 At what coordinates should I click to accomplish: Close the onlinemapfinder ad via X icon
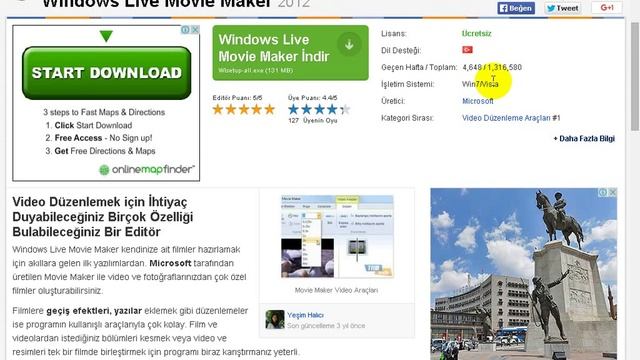coord(196,30)
